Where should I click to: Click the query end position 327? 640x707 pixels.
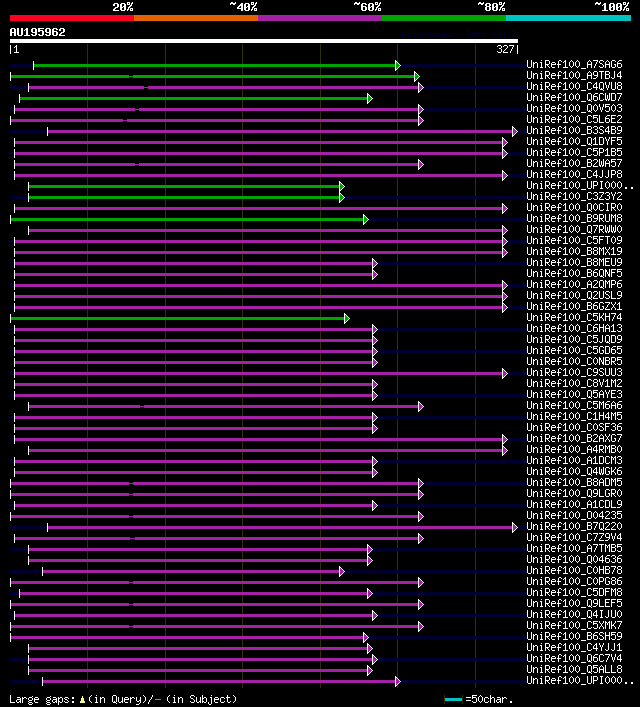click(x=505, y=49)
